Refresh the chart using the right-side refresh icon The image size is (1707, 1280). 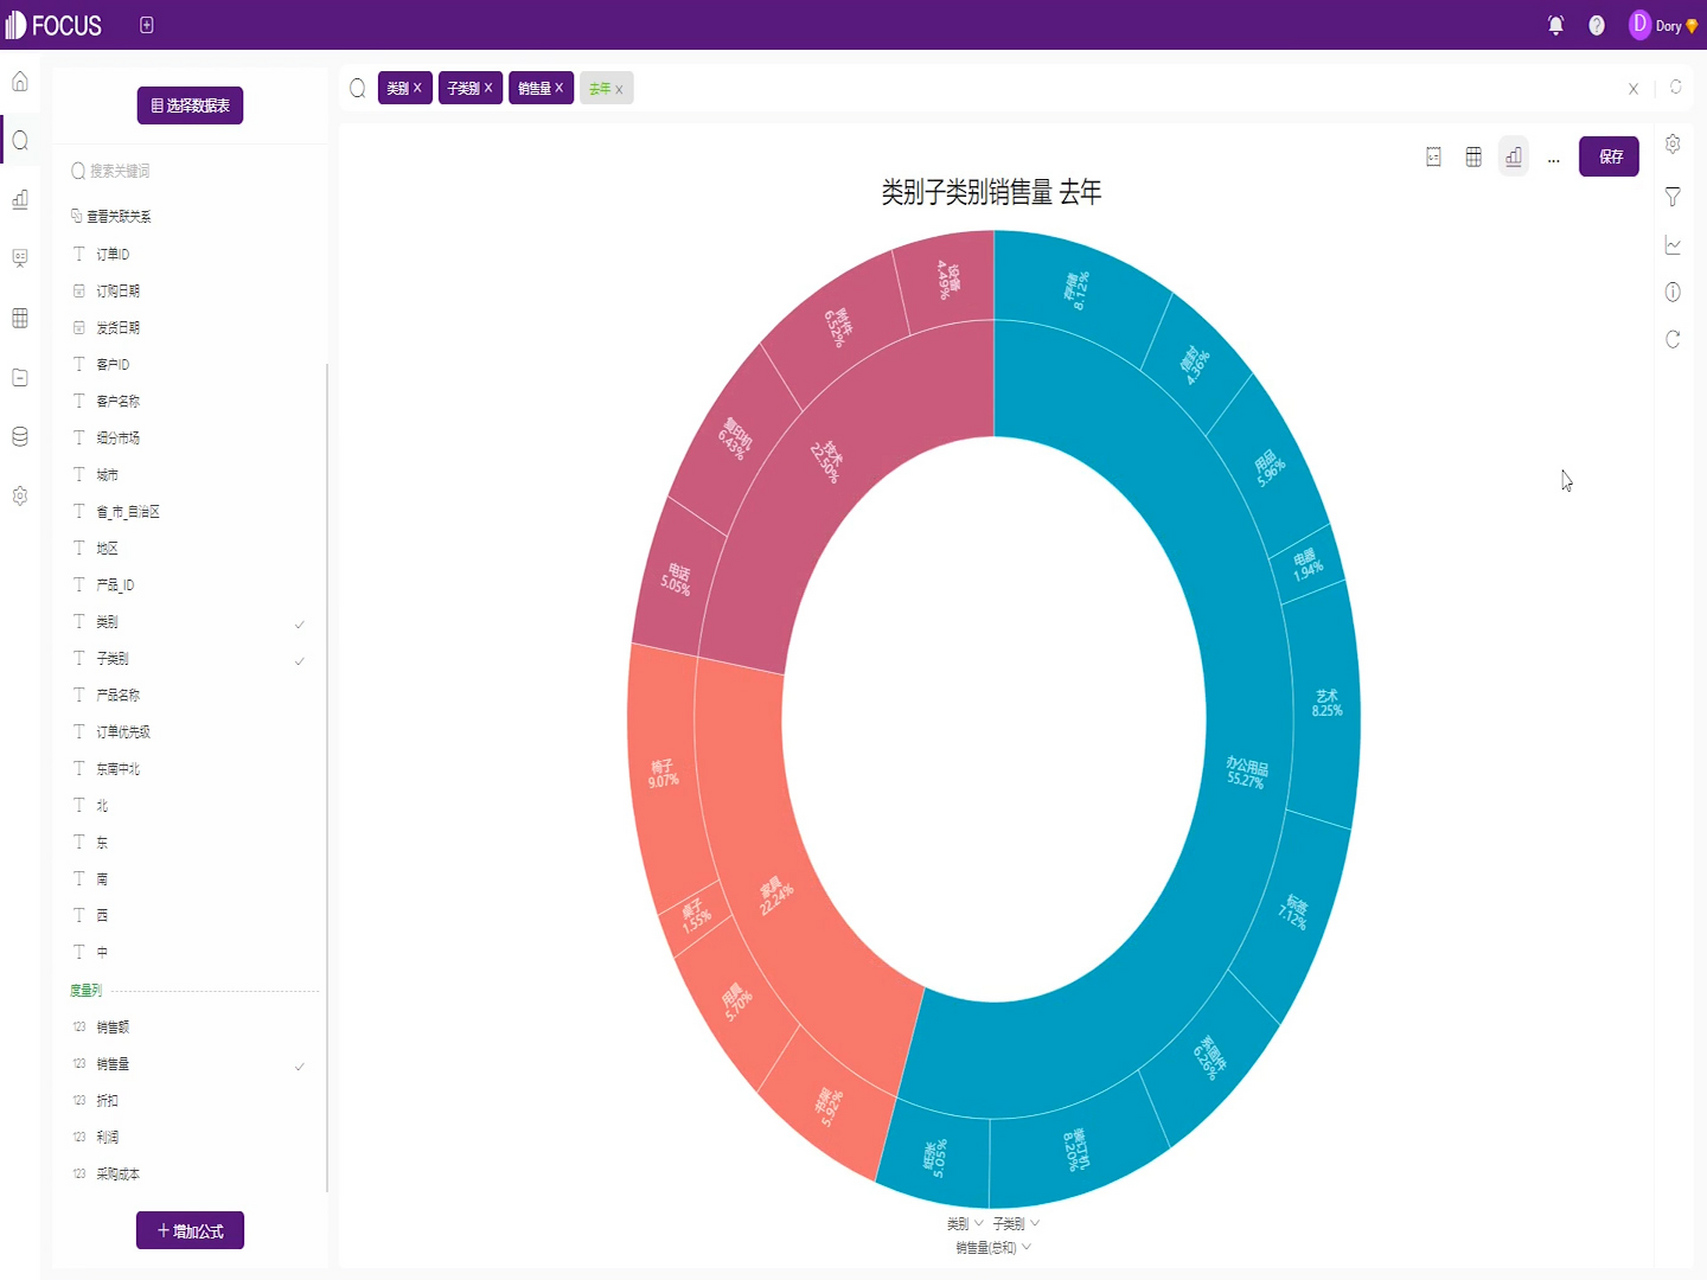click(1672, 340)
